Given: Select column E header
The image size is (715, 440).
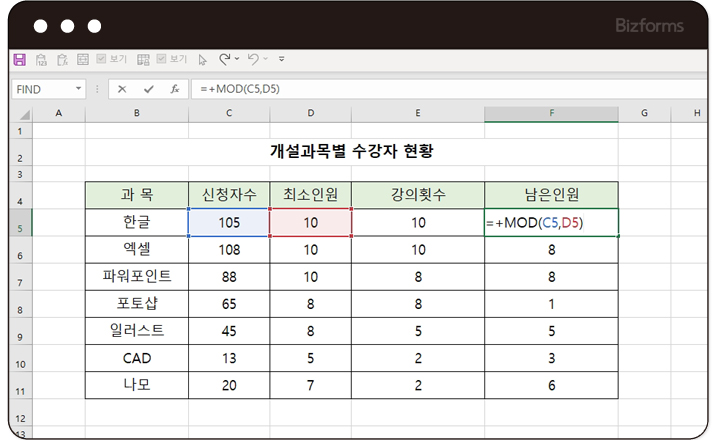Looking at the screenshot, I should (418, 113).
